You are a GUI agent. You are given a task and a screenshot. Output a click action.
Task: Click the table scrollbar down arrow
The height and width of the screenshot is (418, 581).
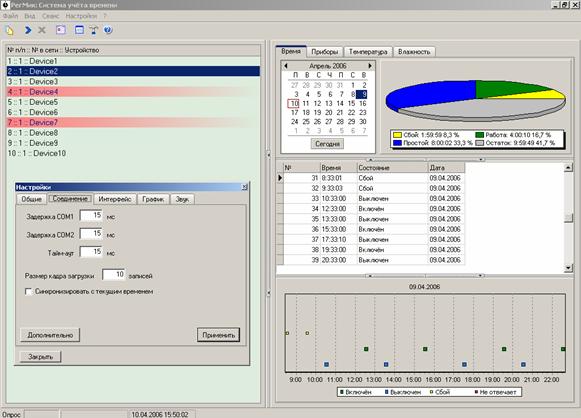pos(568,268)
